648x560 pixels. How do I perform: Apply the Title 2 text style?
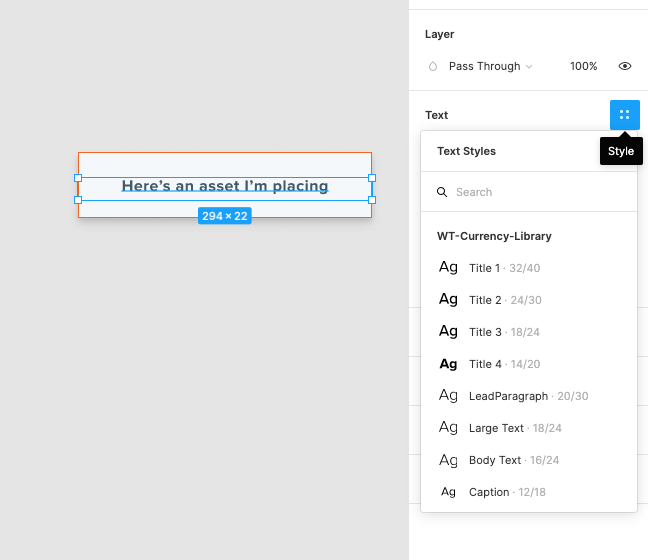click(529, 300)
